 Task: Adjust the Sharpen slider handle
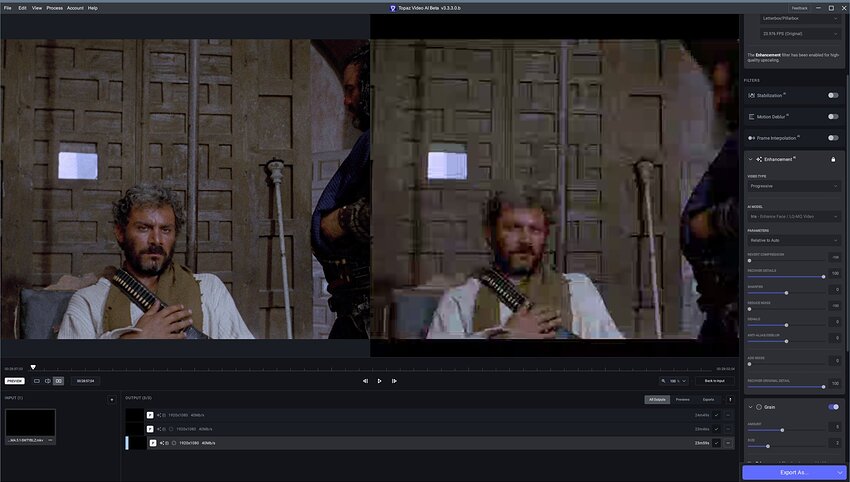pyautogui.click(x=786, y=293)
